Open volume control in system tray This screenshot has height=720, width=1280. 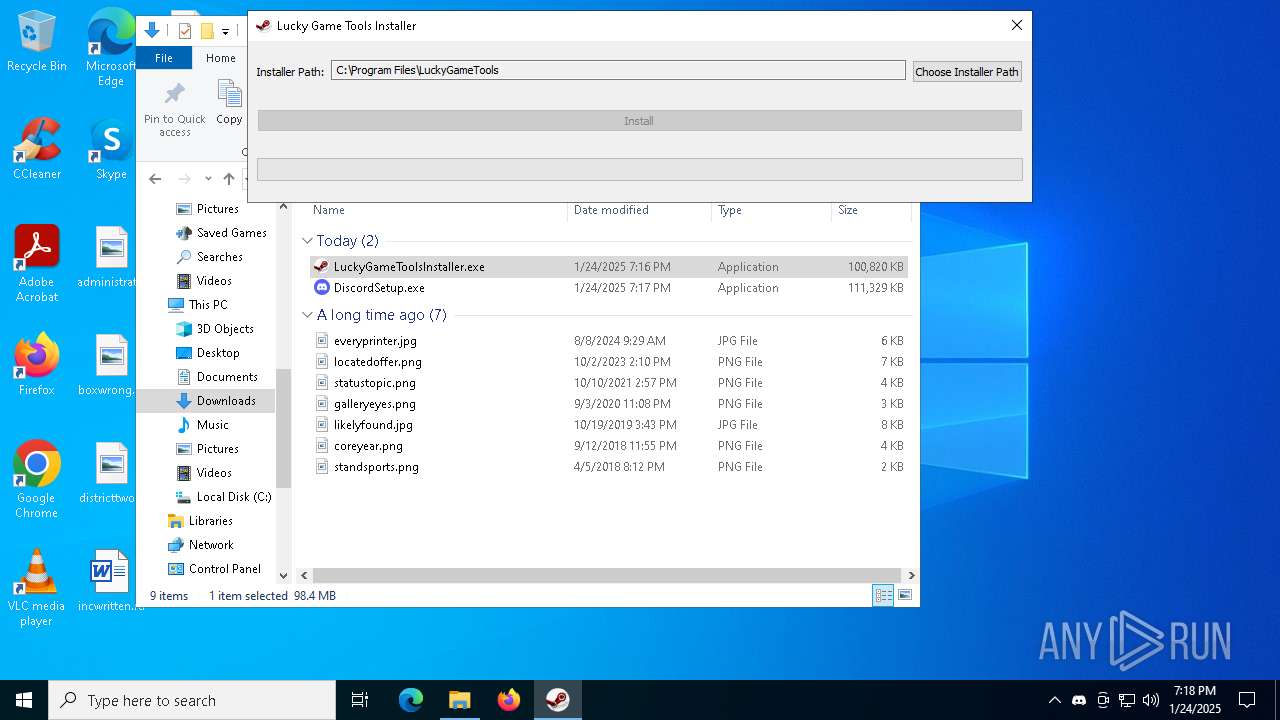[x=1151, y=700]
